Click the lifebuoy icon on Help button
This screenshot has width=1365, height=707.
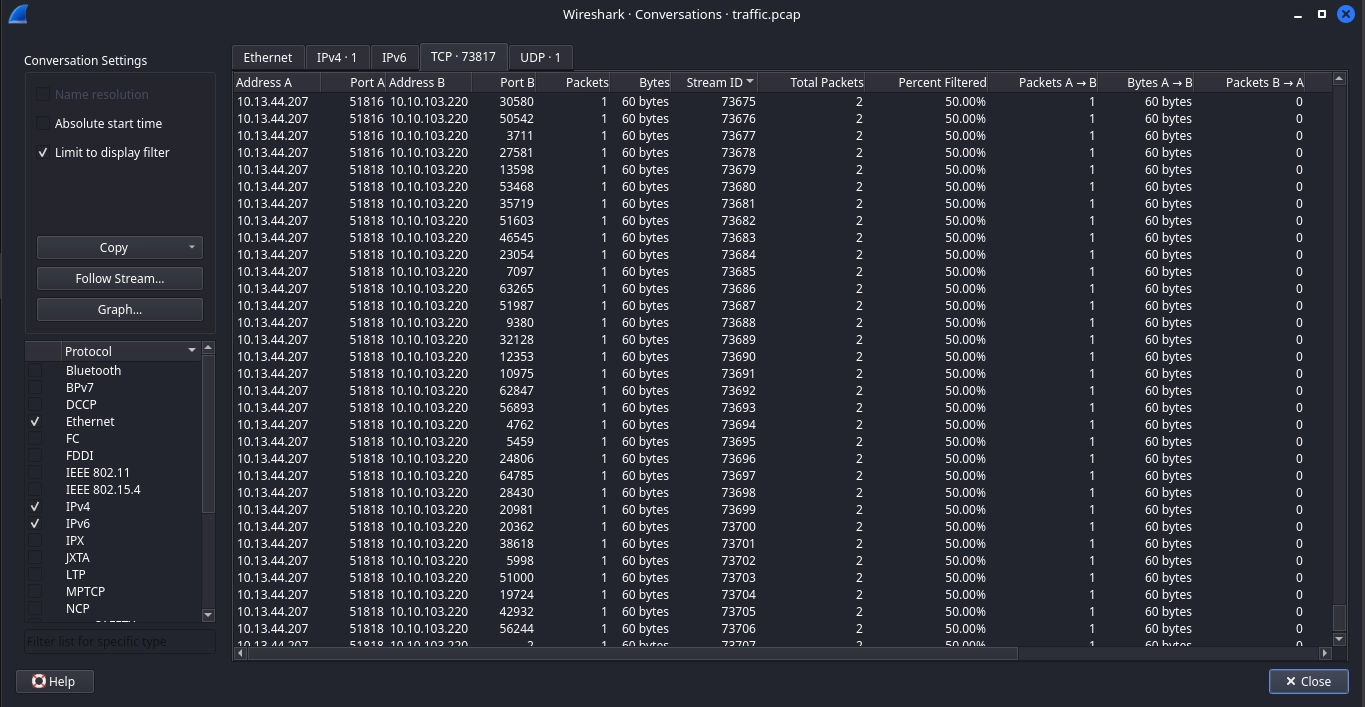tap(39, 681)
